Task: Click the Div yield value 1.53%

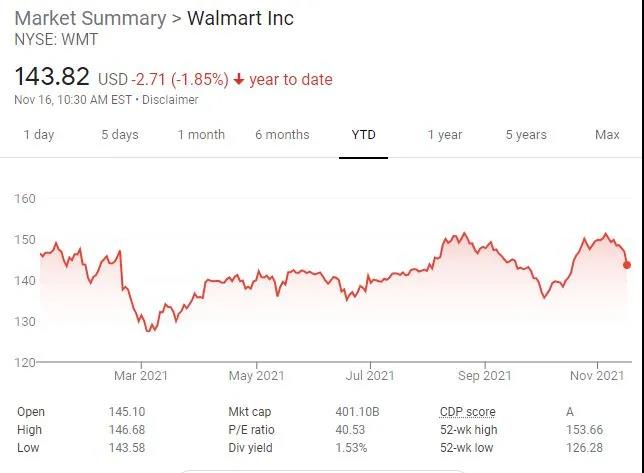Action: pos(352,448)
